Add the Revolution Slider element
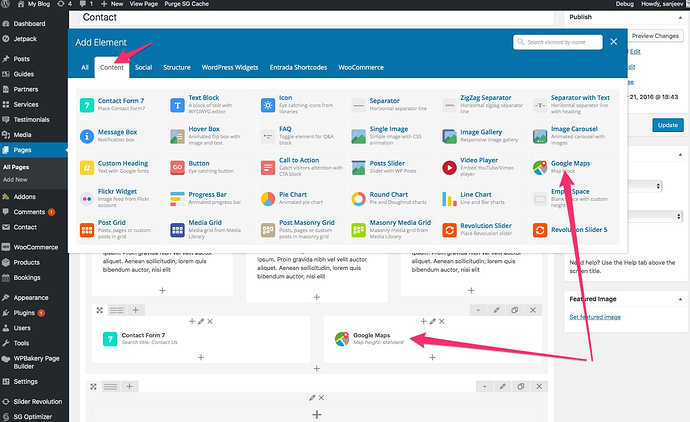The height and width of the screenshot is (422, 690). point(483,229)
